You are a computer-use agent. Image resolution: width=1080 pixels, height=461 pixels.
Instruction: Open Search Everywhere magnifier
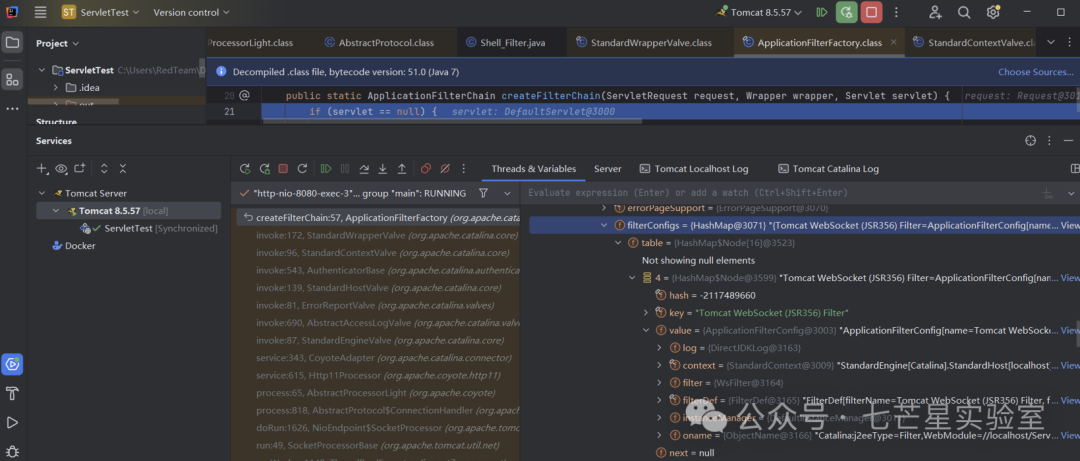point(964,12)
